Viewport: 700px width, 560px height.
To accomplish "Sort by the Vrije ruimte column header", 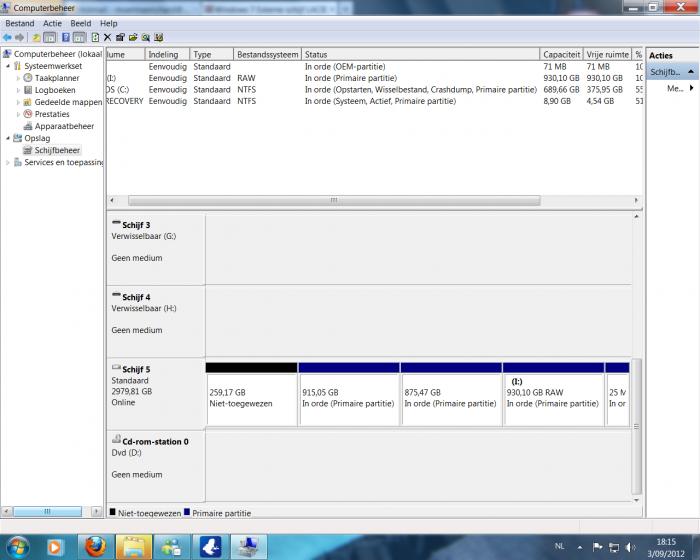I will click(x=607, y=54).
